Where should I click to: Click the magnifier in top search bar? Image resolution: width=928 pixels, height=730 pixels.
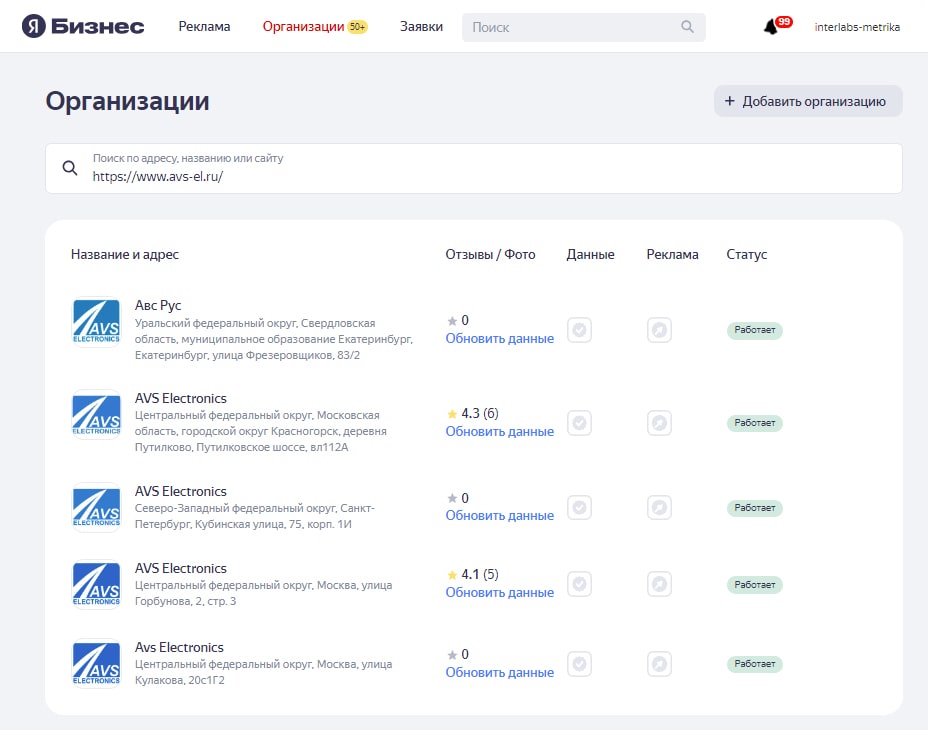pos(687,27)
